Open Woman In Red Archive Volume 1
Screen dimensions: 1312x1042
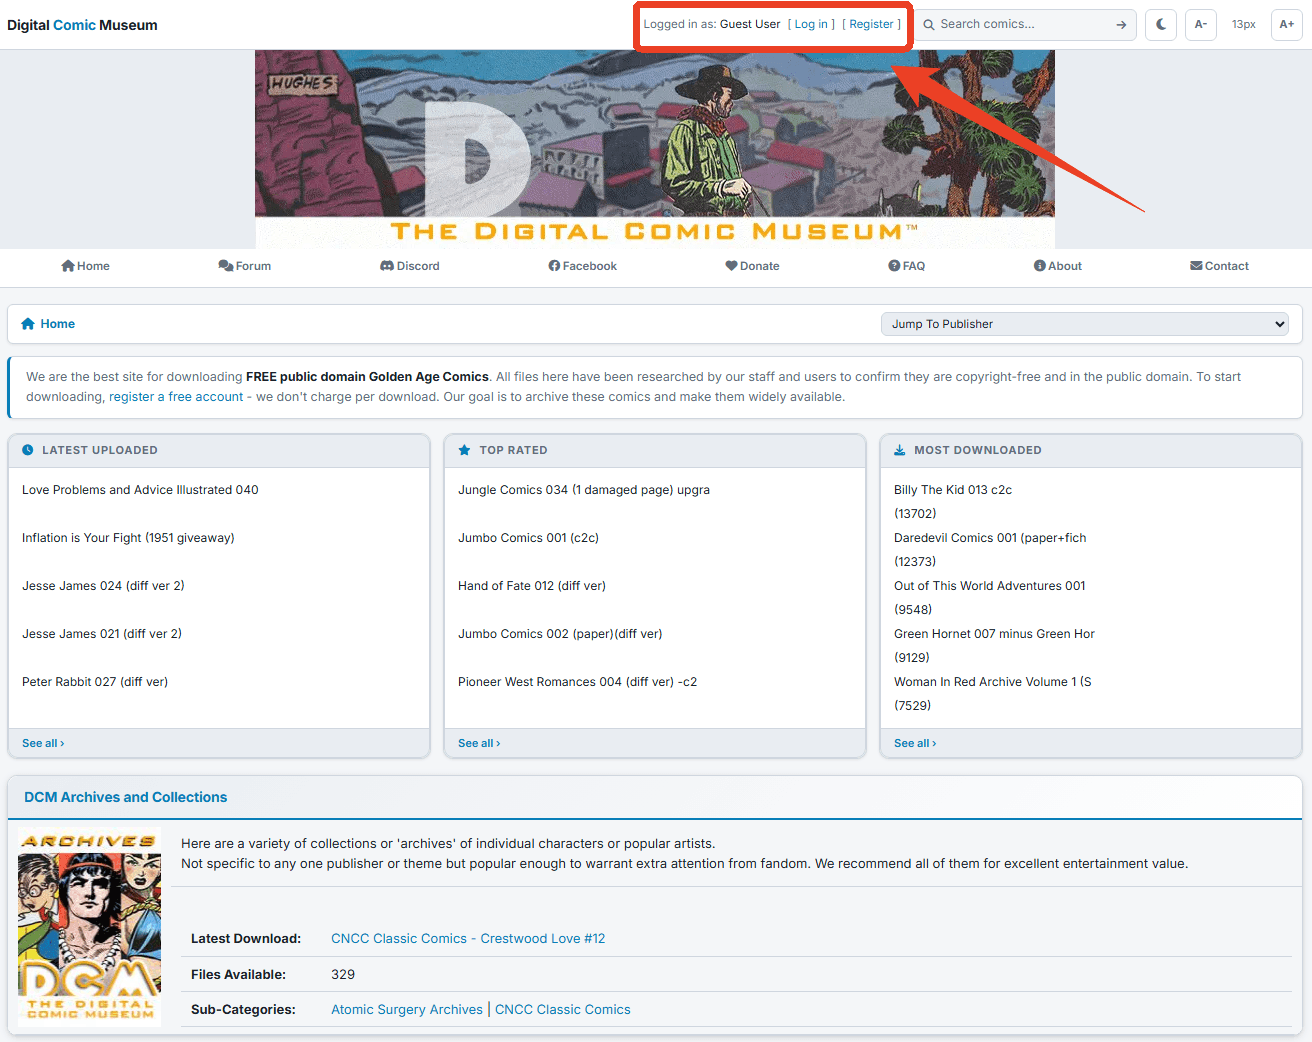pyautogui.click(x=993, y=682)
